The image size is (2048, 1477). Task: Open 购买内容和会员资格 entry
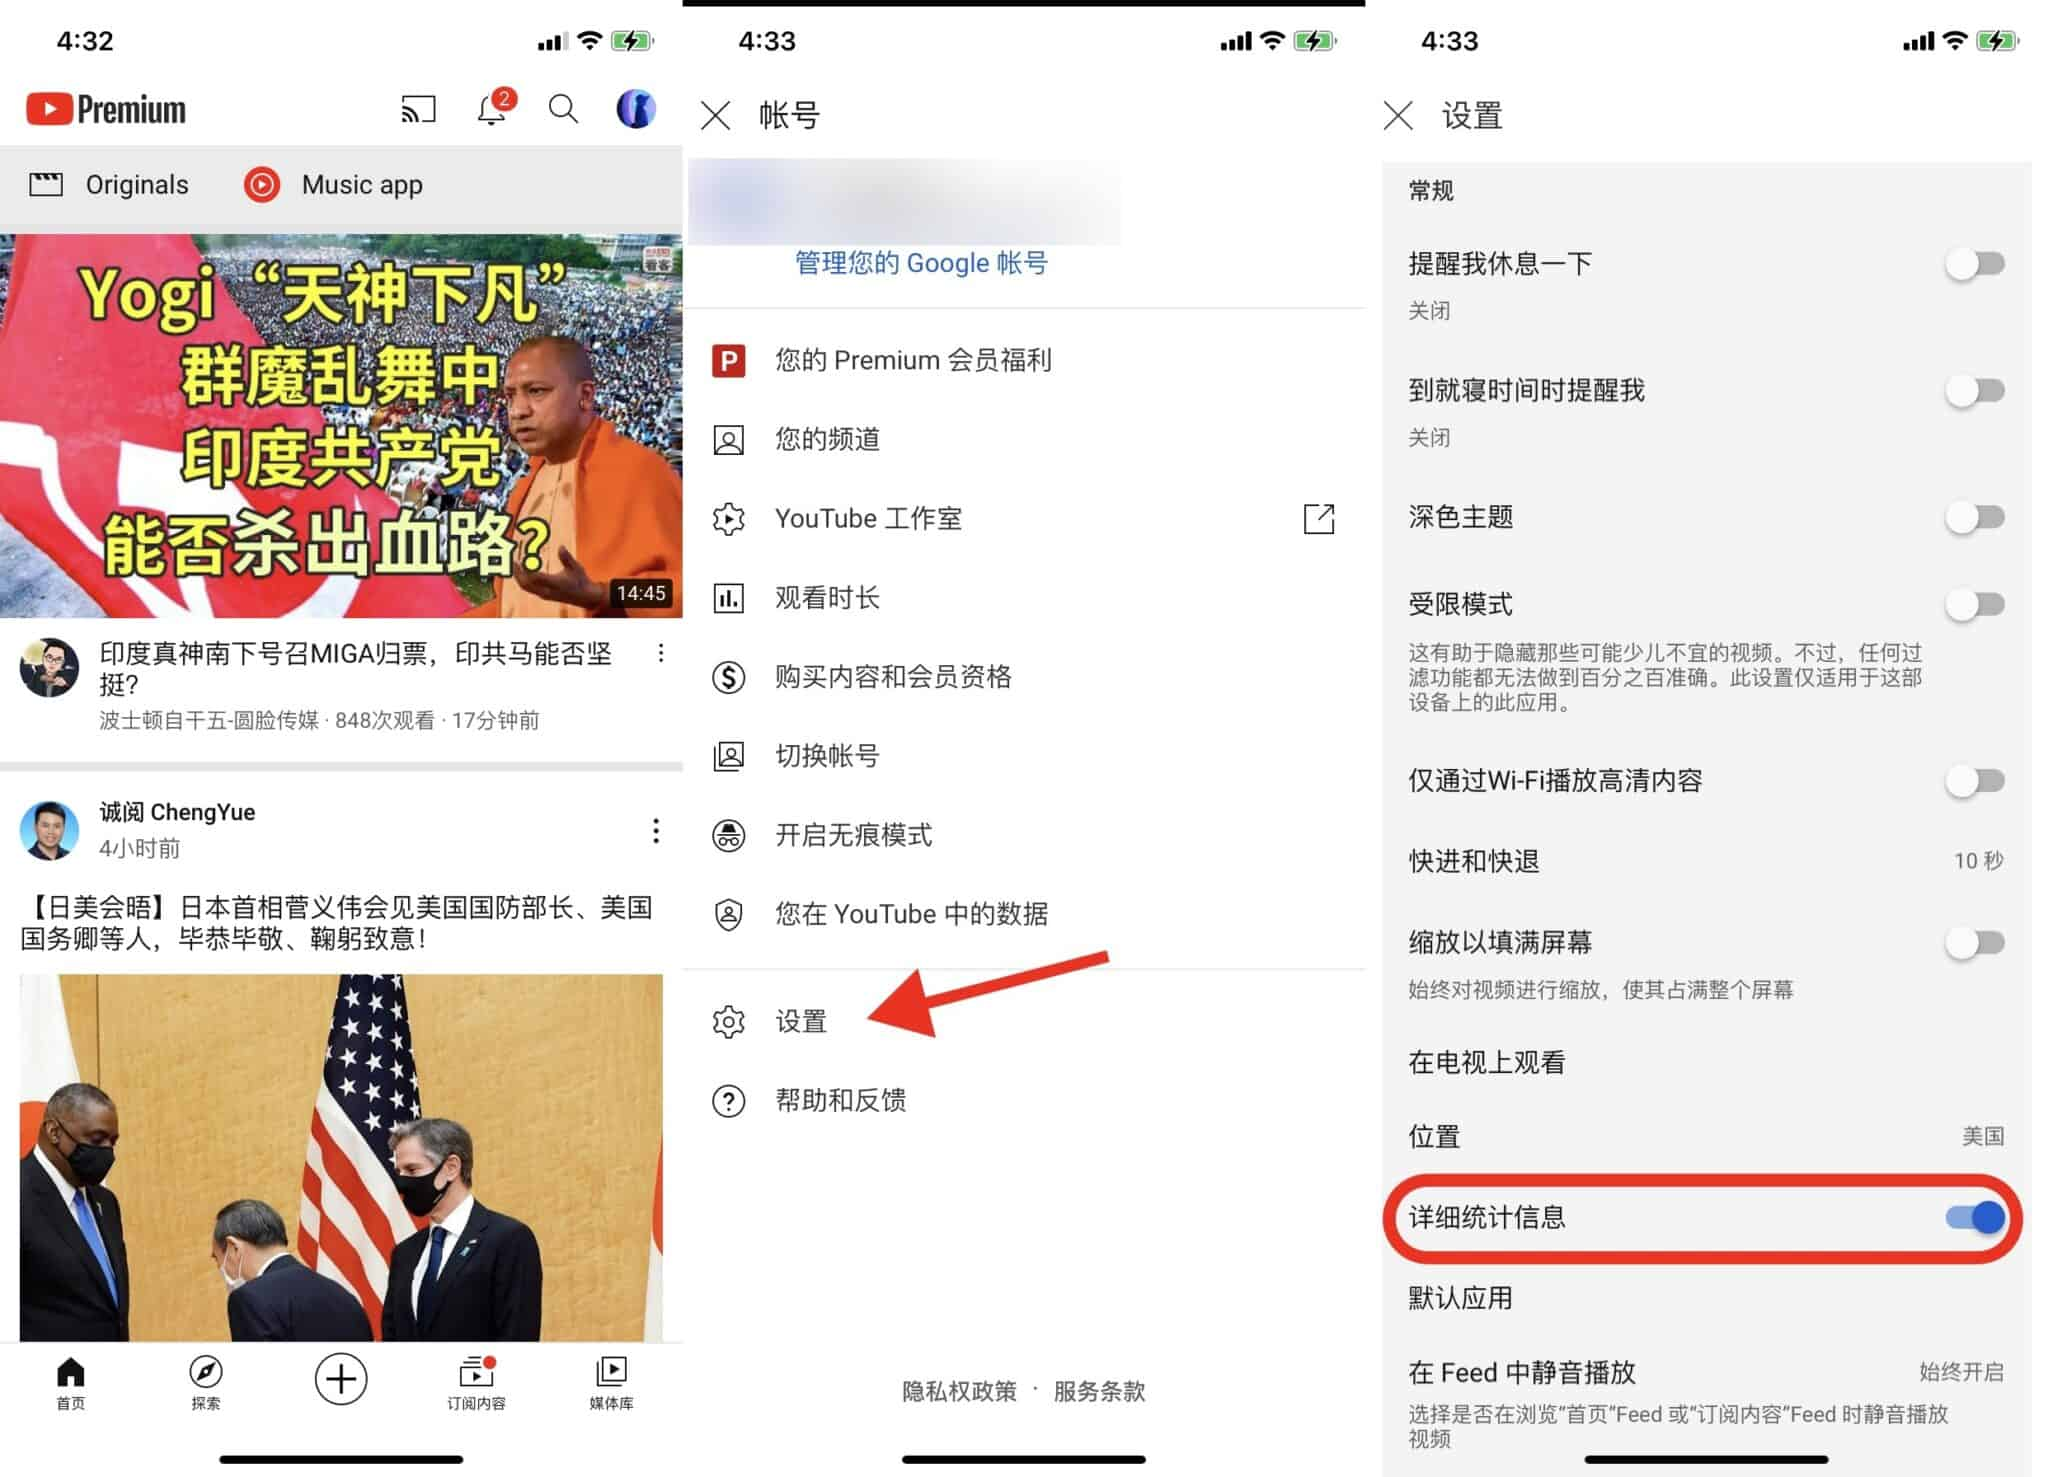pos(1024,677)
